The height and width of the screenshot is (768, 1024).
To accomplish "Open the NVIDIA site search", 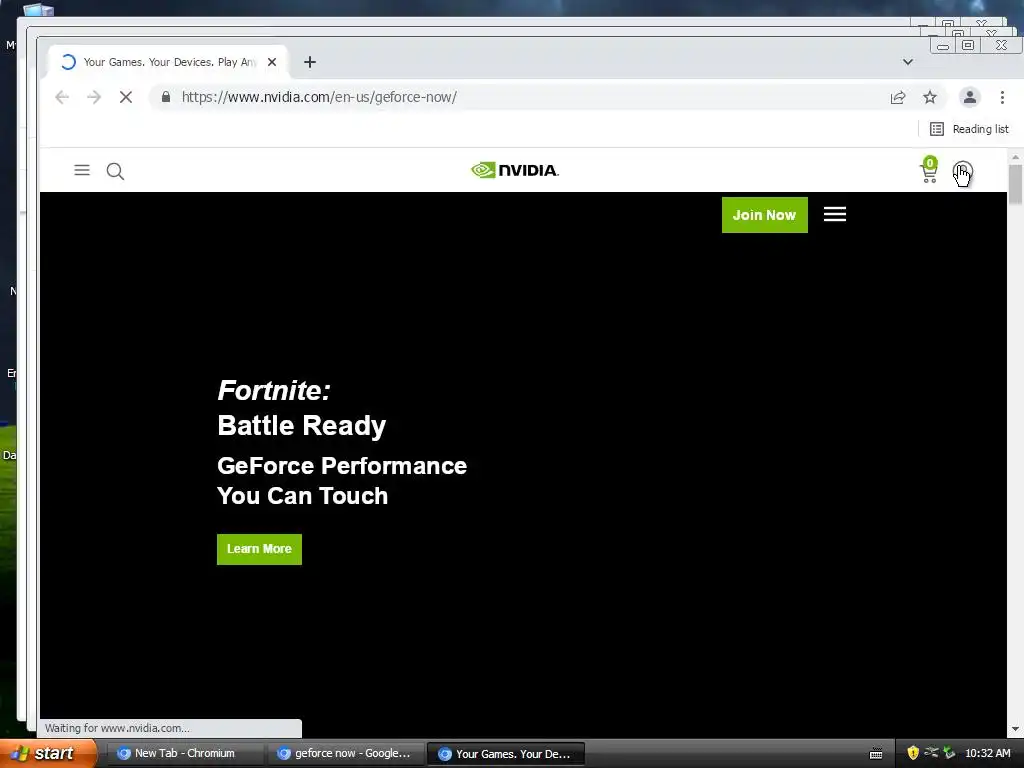I will [115, 171].
